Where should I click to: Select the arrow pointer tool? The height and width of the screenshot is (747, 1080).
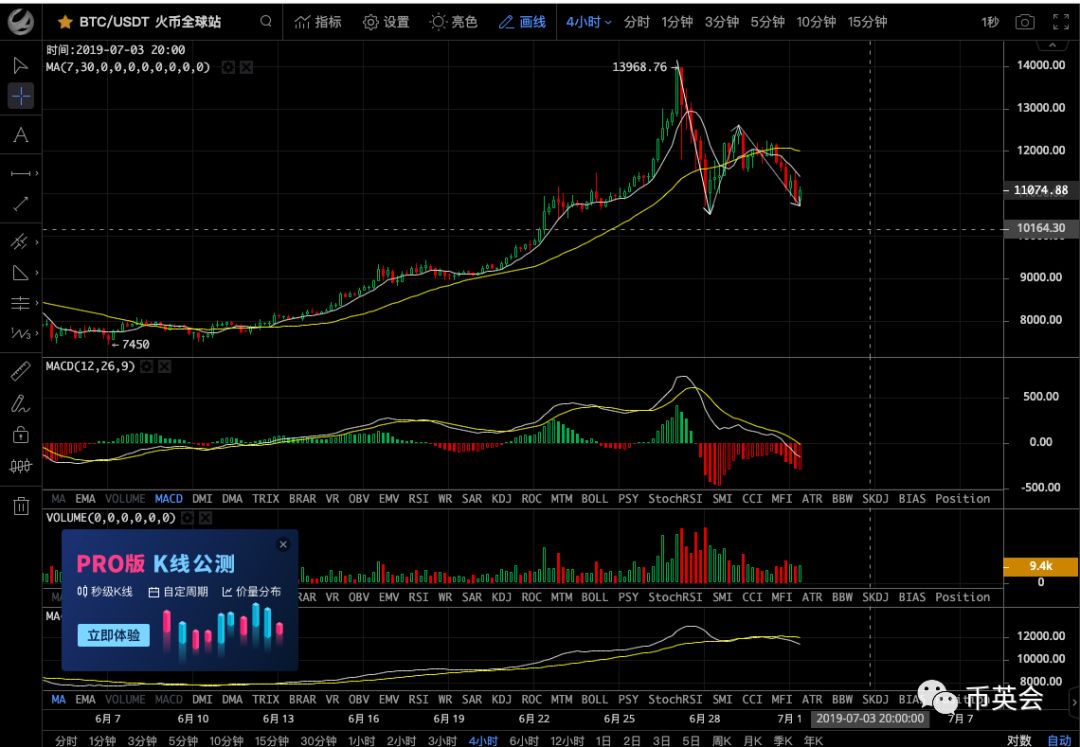click(x=20, y=65)
